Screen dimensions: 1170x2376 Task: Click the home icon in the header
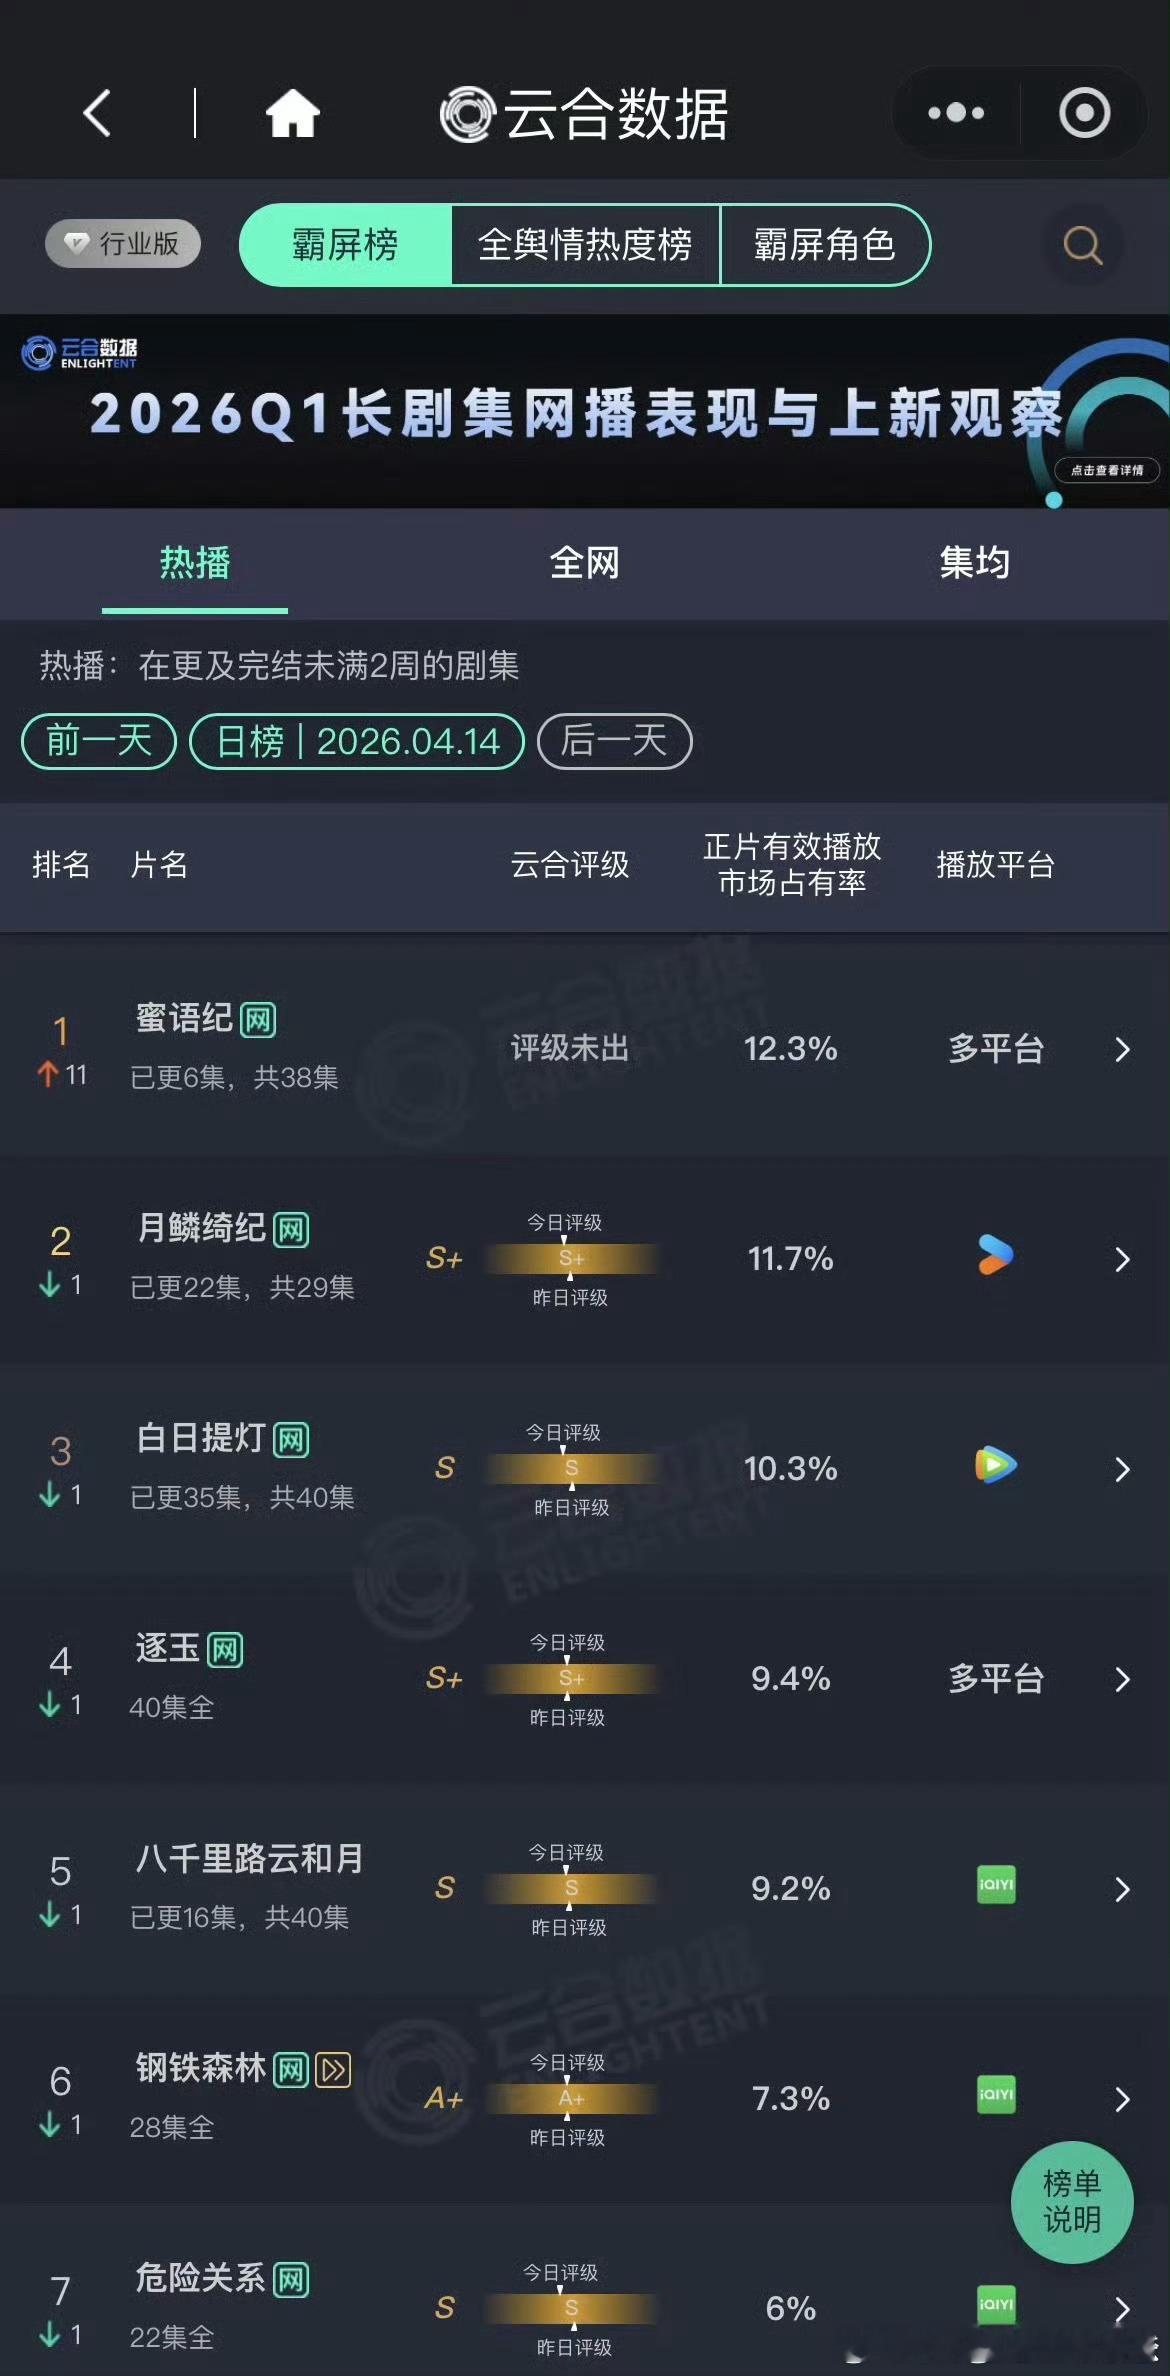(291, 113)
